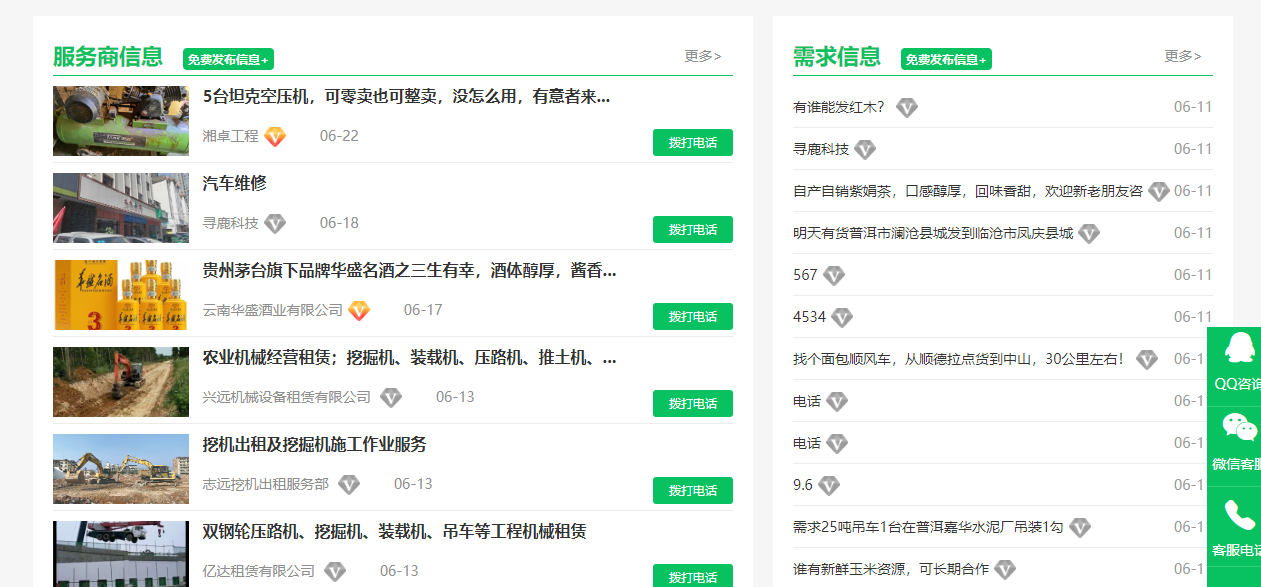
Task: Open 挖机出租及挖掘机施工作业服务 listing
Action: click(314, 445)
